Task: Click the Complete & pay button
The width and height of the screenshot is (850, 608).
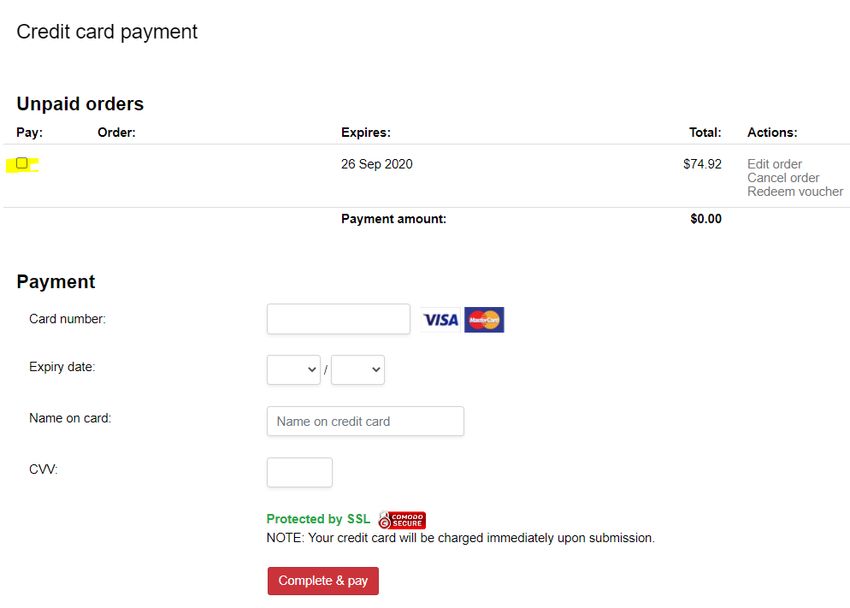Action: [323, 581]
